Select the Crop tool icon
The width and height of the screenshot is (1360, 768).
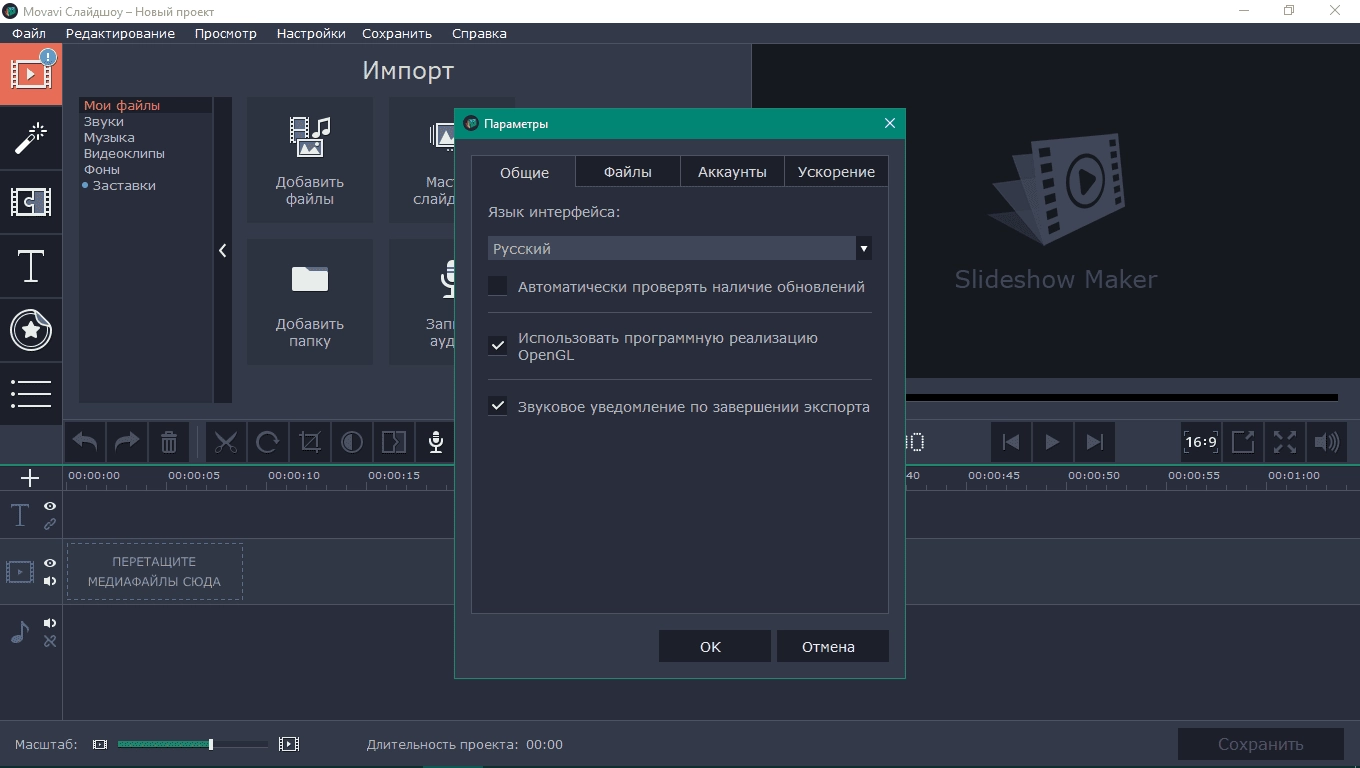(310, 442)
